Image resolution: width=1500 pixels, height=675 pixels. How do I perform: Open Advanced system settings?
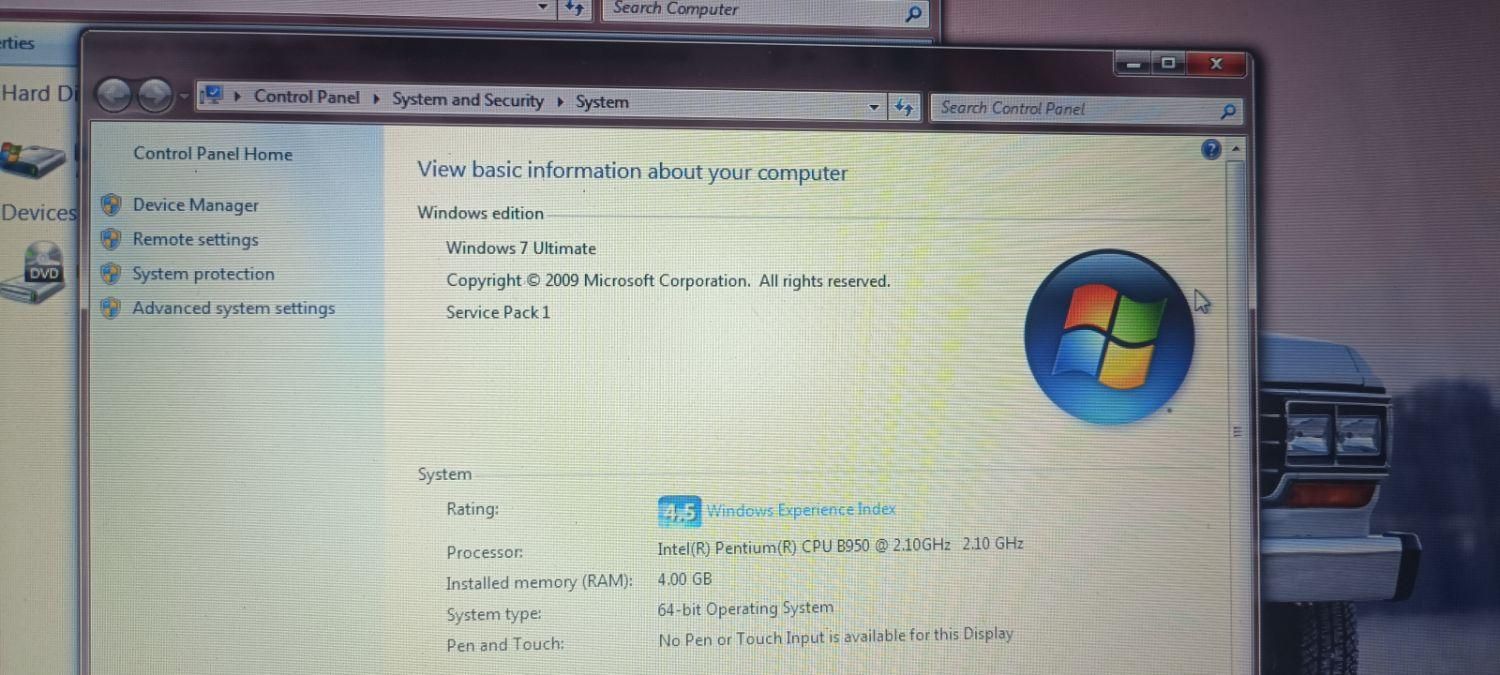(234, 308)
